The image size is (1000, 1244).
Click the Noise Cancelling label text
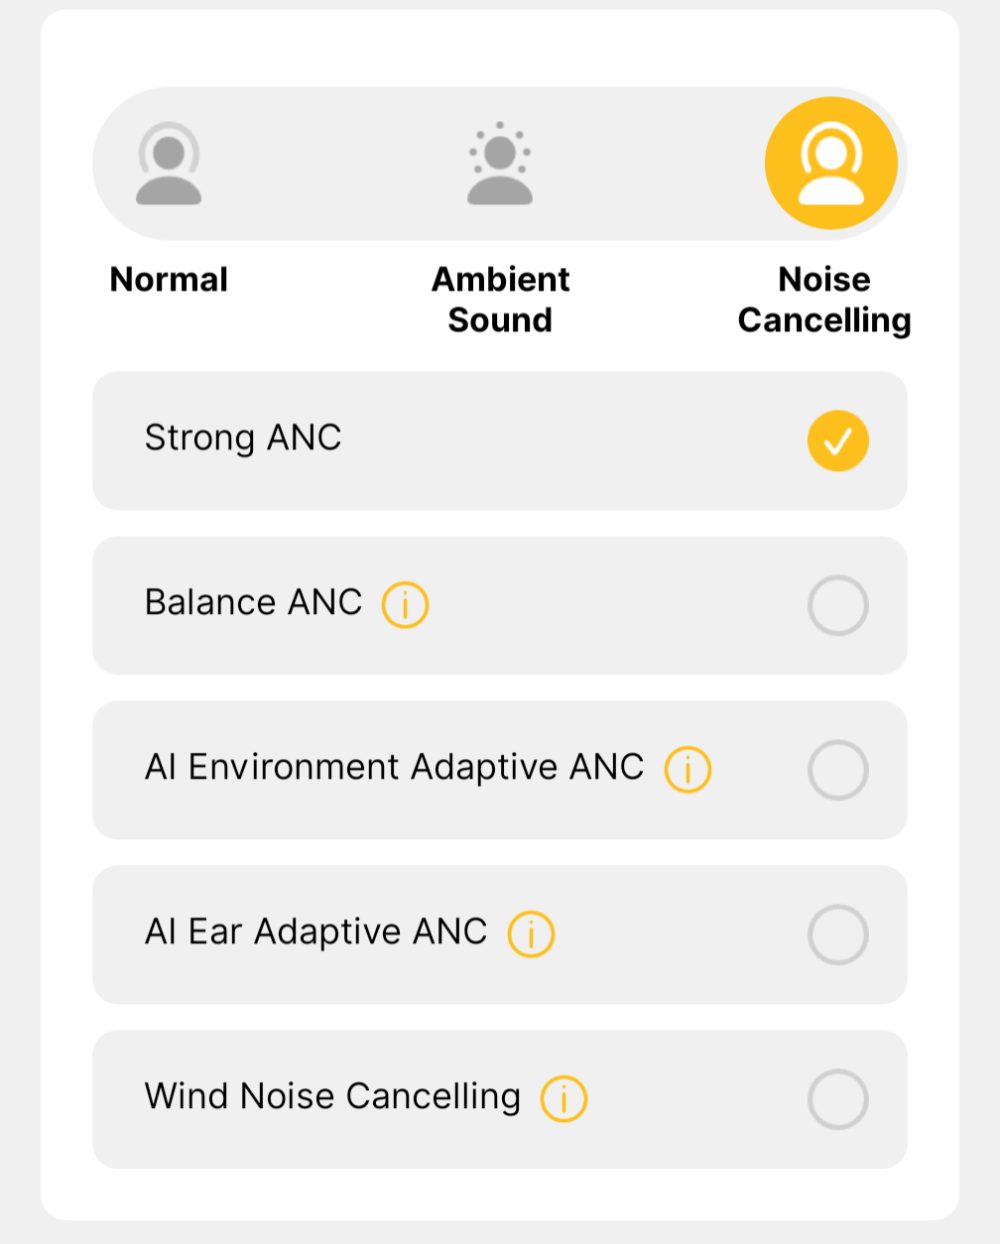point(824,299)
